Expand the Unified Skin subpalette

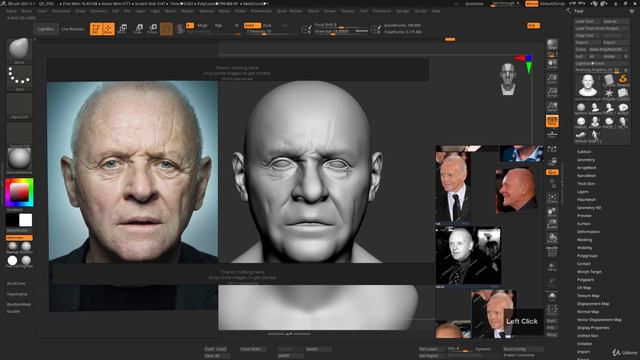click(588, 336)
